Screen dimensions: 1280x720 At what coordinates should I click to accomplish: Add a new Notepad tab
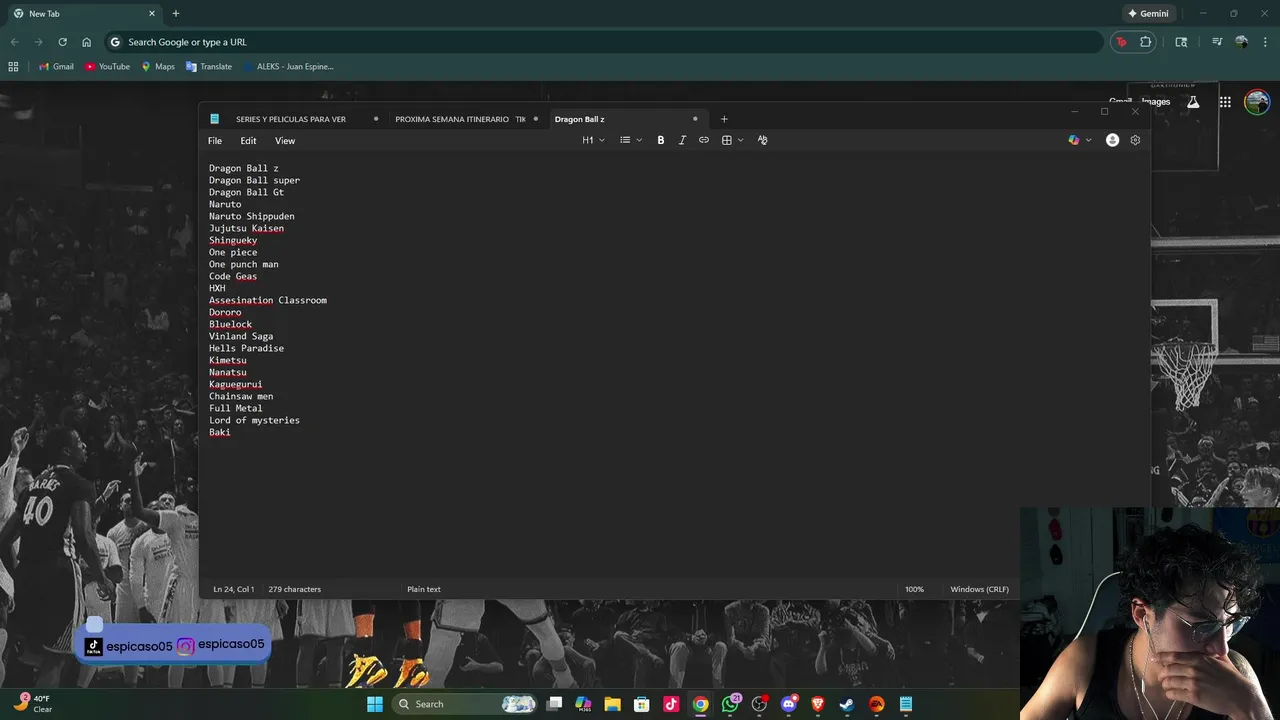724,119
